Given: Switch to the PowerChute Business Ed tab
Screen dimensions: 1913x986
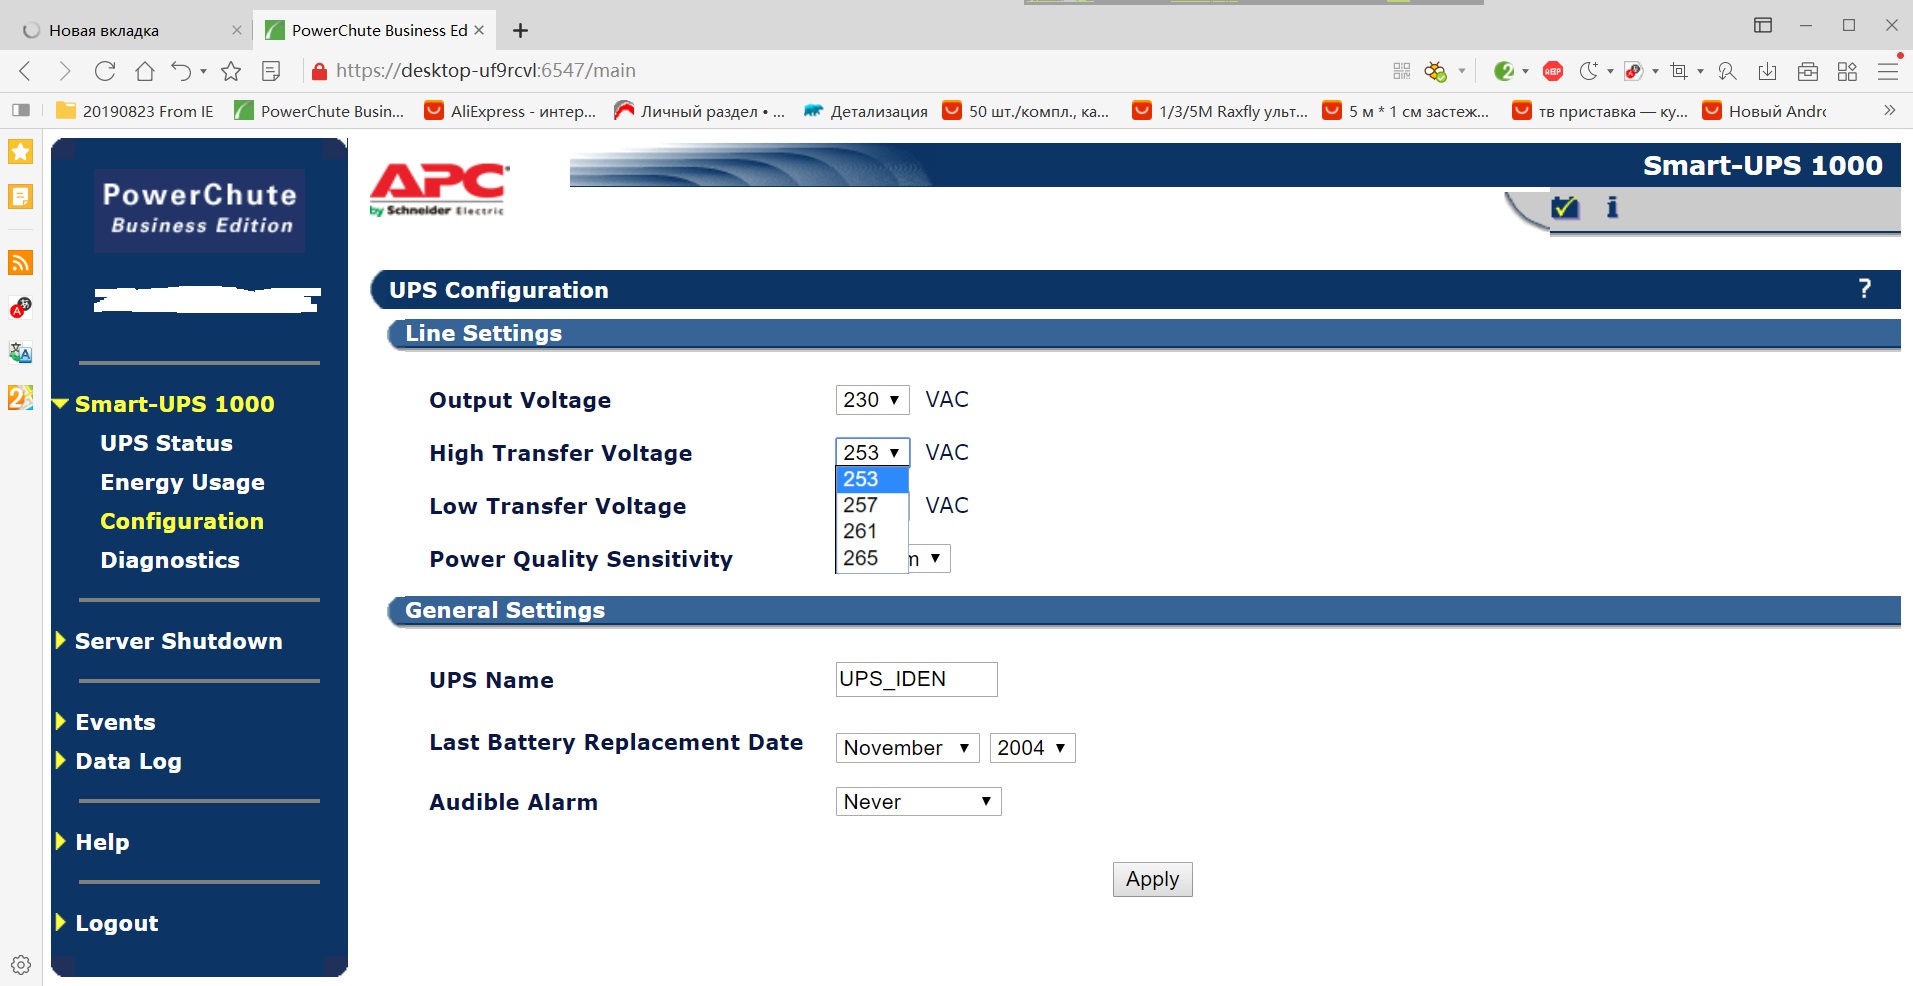Looking at the screenshot, I should (x=376, y=30).
